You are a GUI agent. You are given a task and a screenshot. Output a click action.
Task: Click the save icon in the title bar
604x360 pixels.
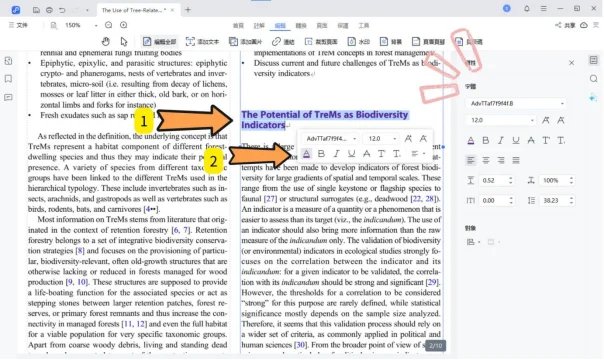point(36,10)
